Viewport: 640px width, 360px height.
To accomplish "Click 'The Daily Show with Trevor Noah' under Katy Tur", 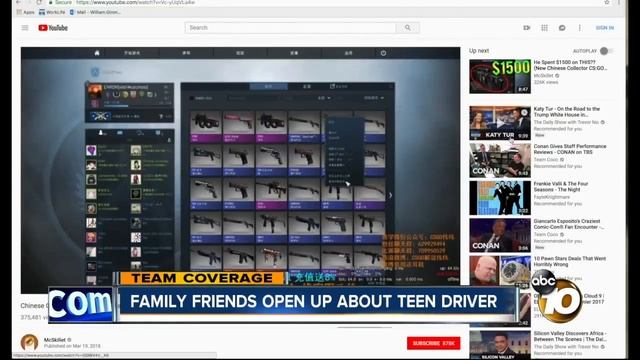I will click(x=567, y=122).
